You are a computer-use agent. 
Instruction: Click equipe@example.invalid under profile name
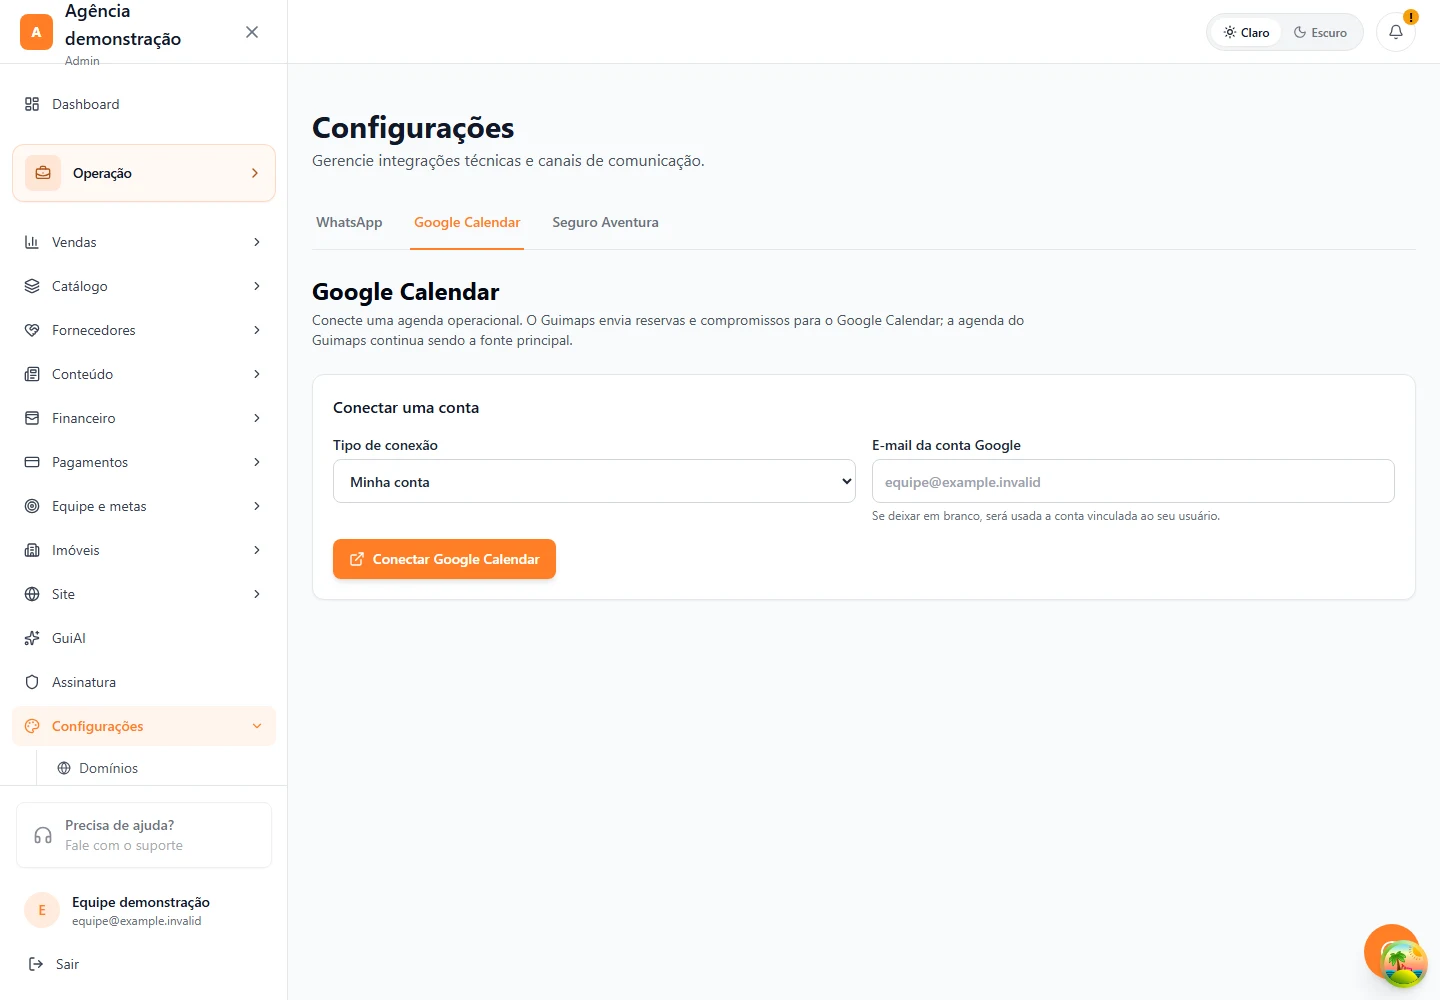(x=137, y=921)
